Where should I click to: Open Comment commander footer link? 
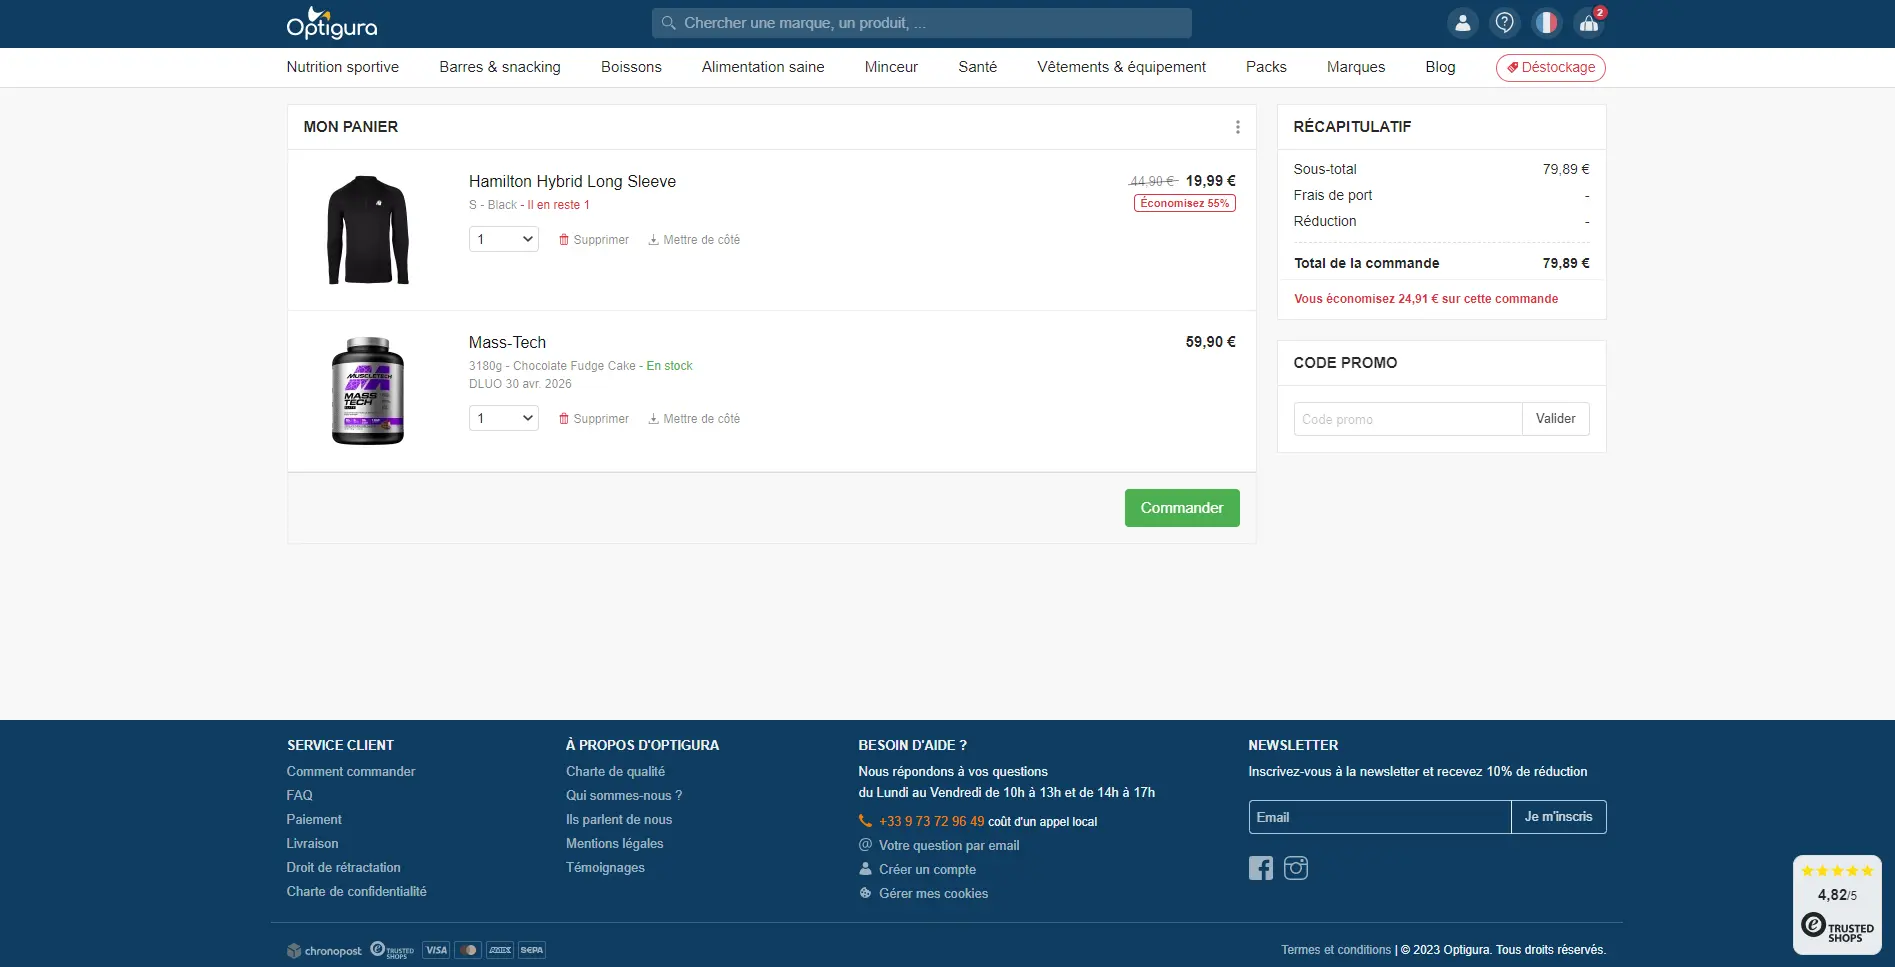click(351, 771)
